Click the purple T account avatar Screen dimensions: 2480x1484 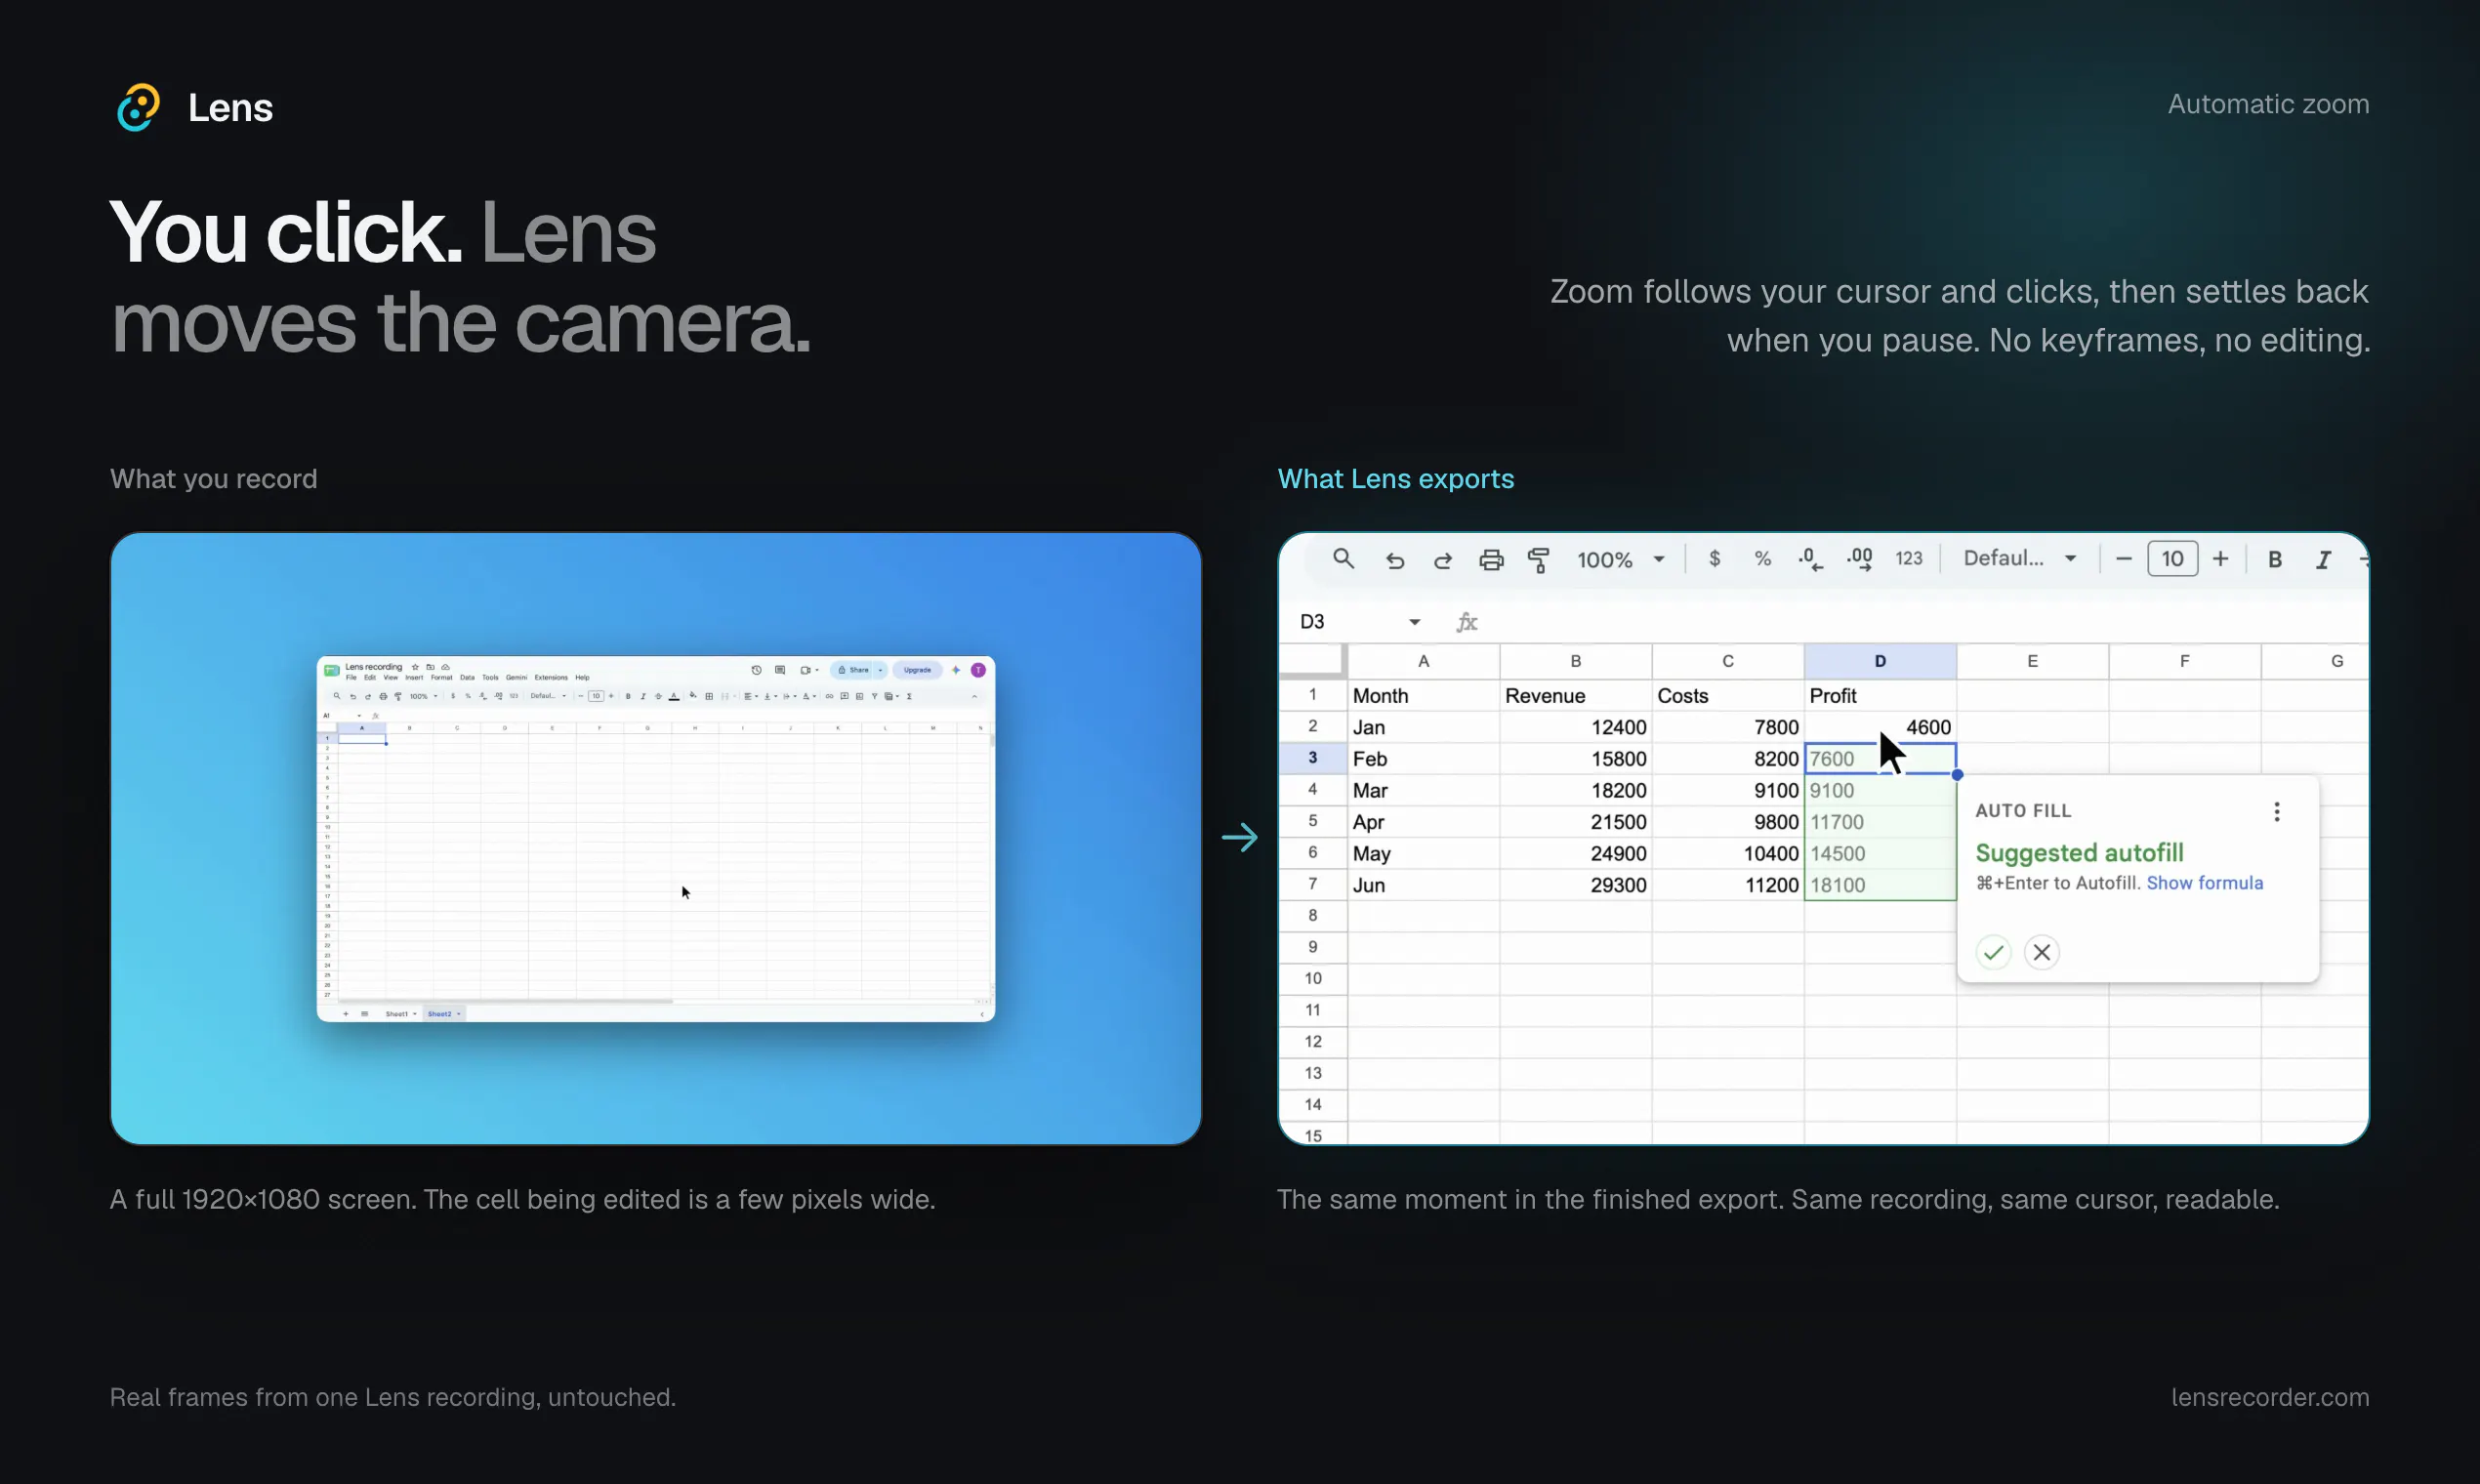(978, 670)
